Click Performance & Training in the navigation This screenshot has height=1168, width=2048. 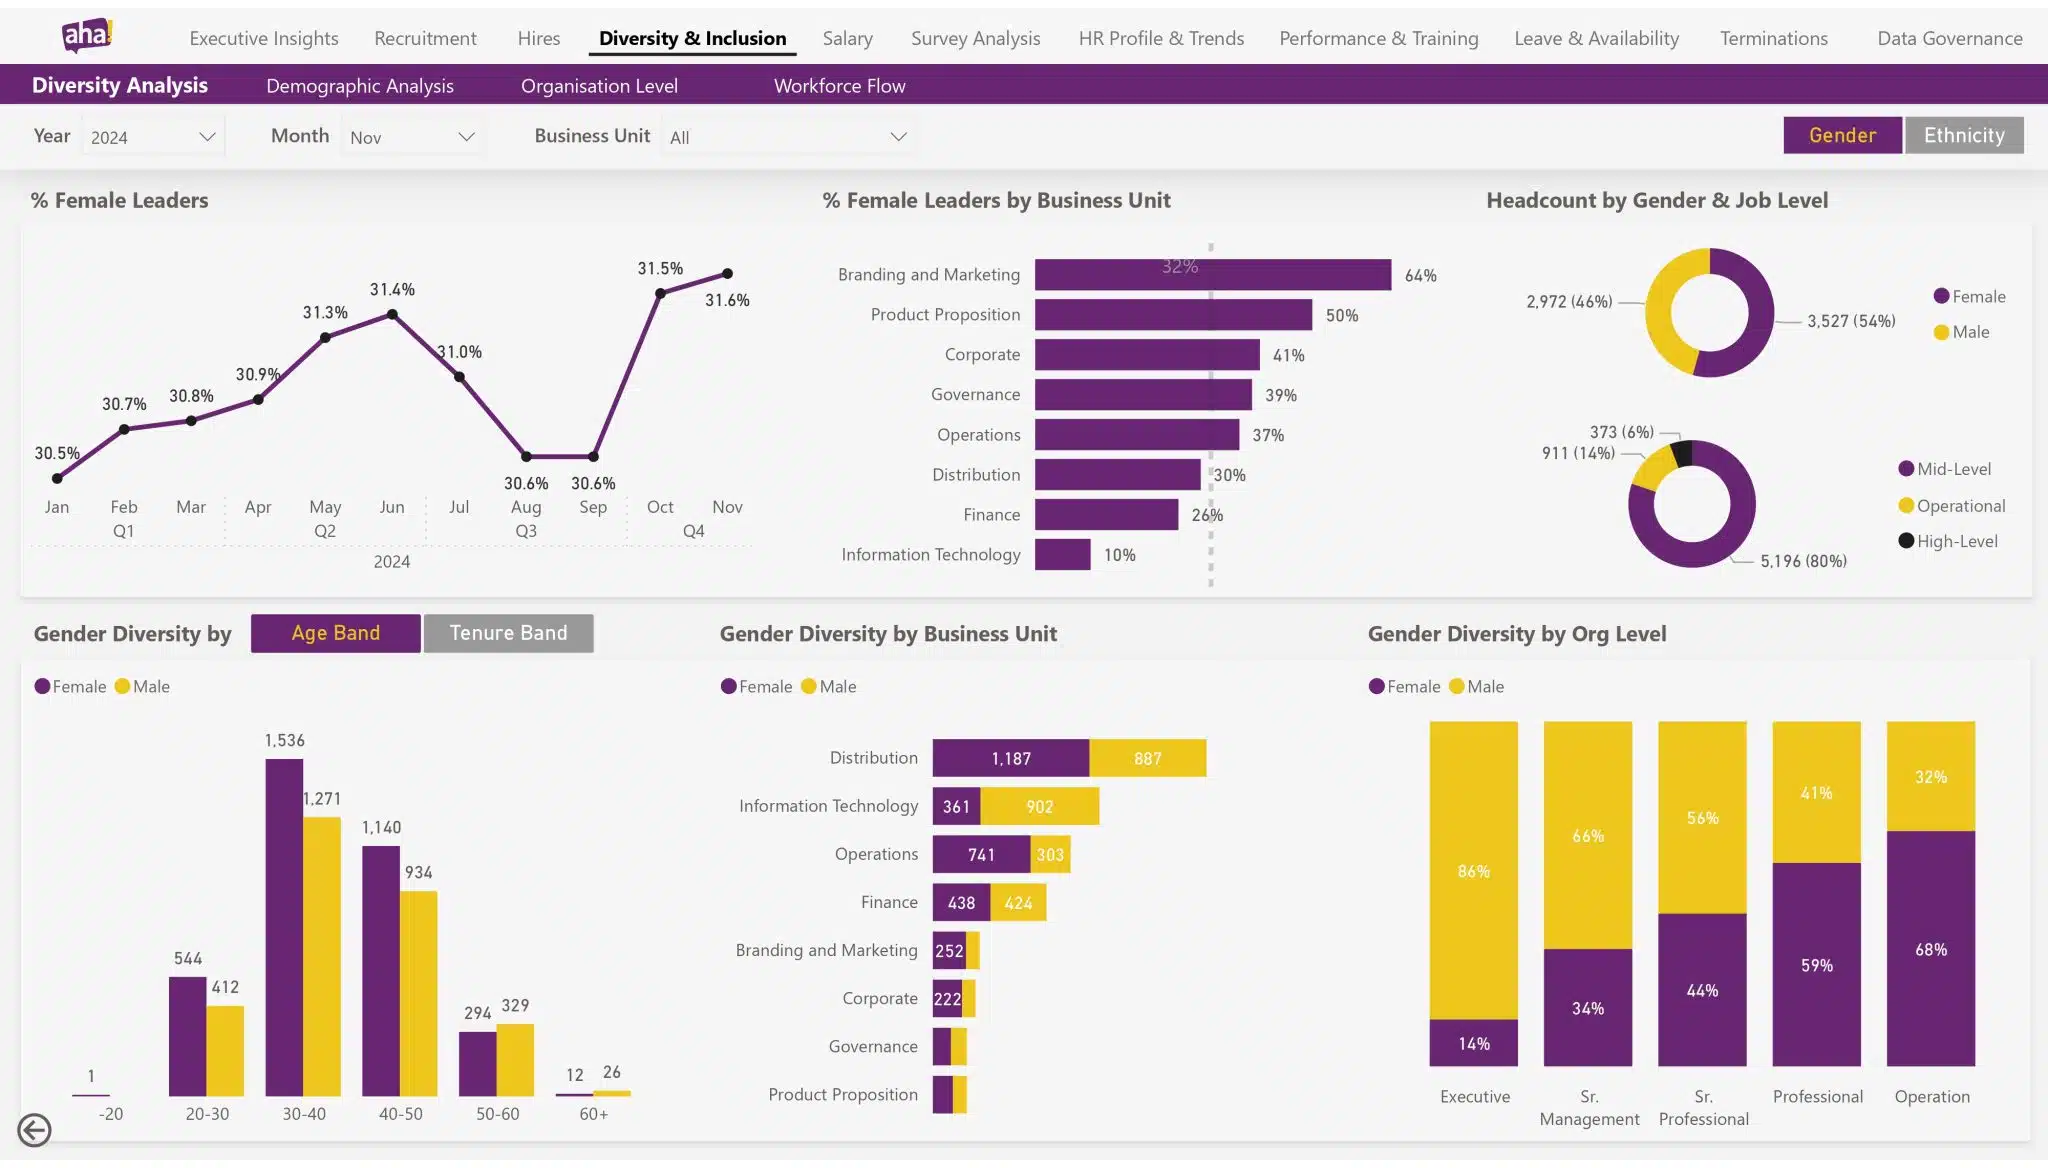coord(1379,38)
